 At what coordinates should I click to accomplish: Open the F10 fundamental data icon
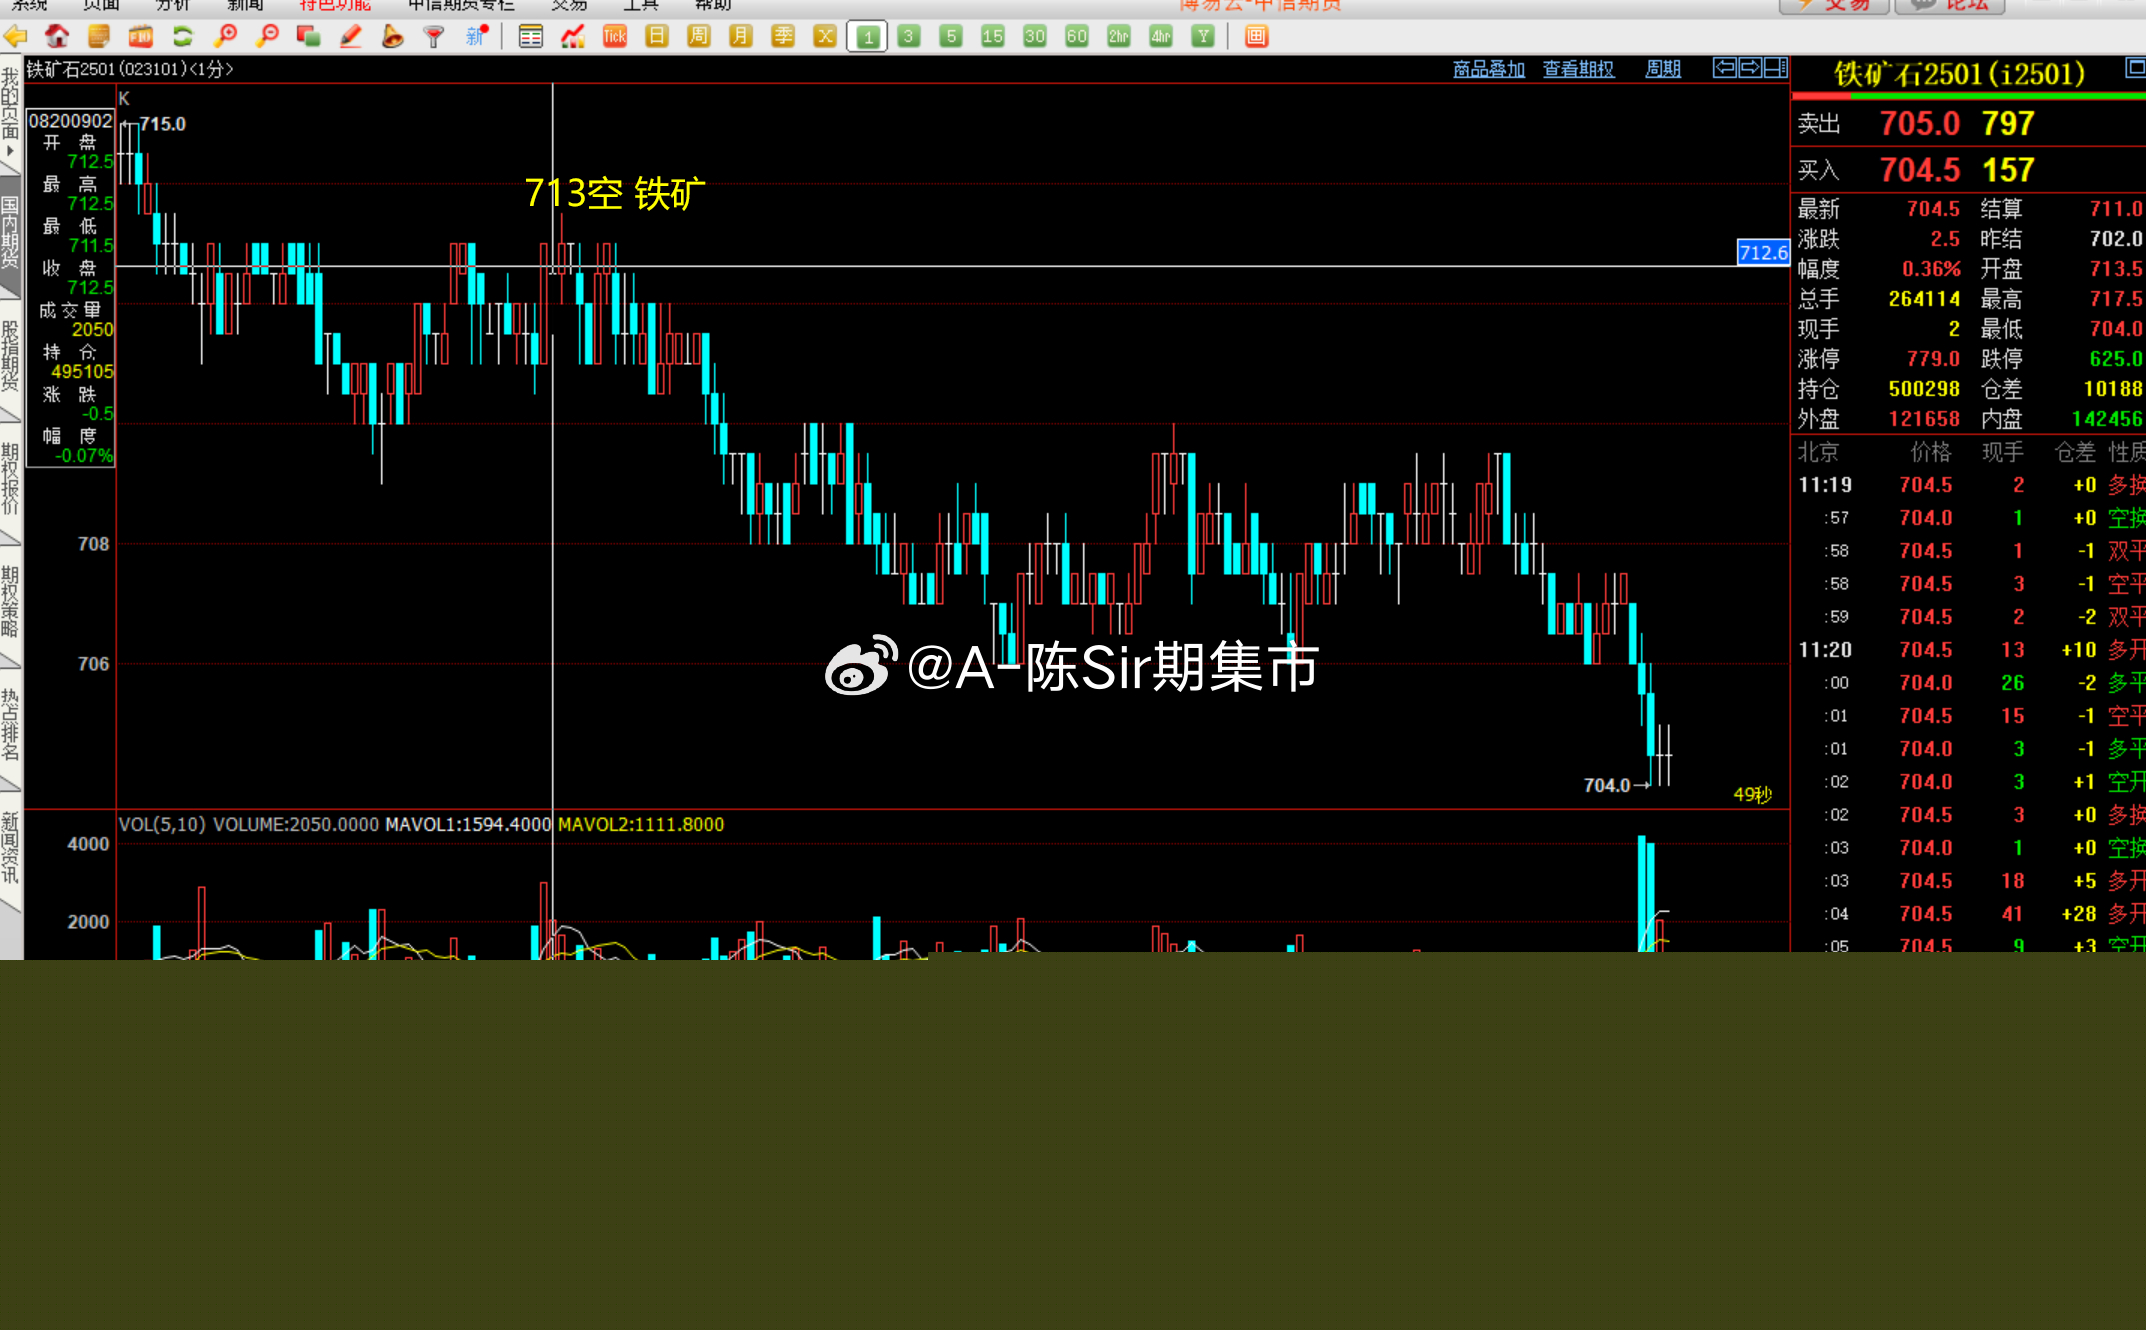(139, 37)
